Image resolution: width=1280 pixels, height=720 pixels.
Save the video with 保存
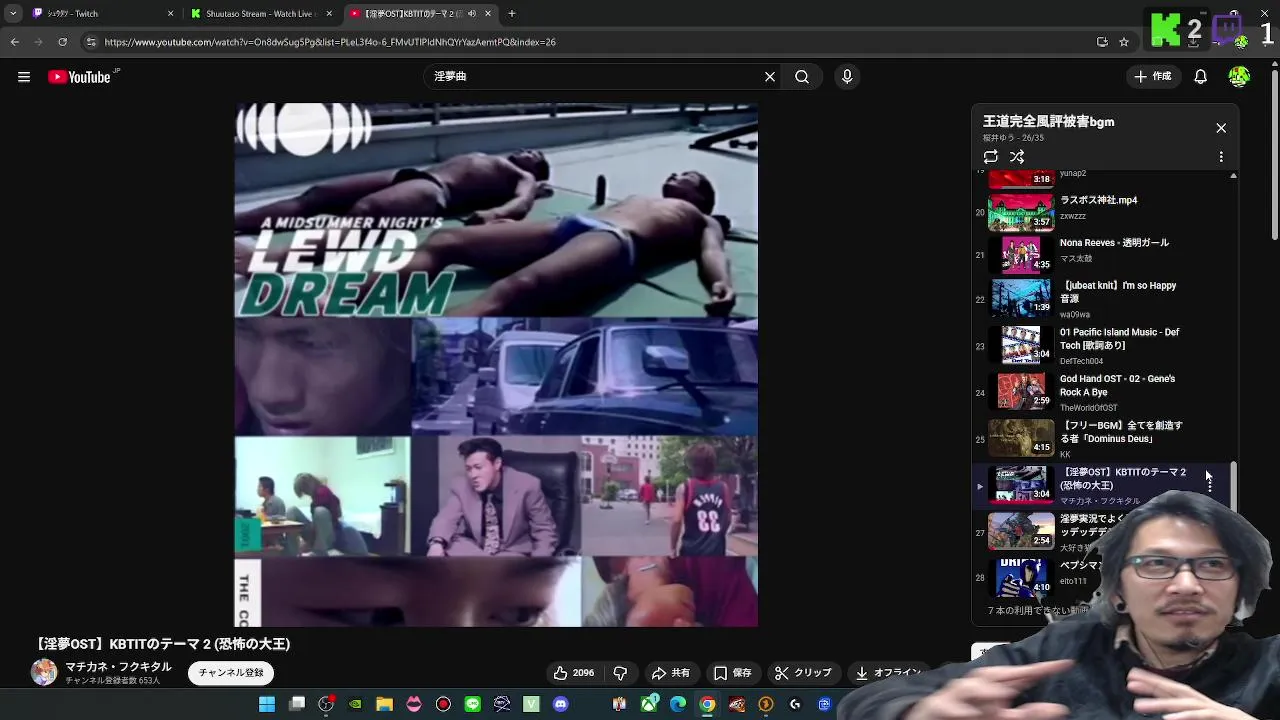click(732, 673)
